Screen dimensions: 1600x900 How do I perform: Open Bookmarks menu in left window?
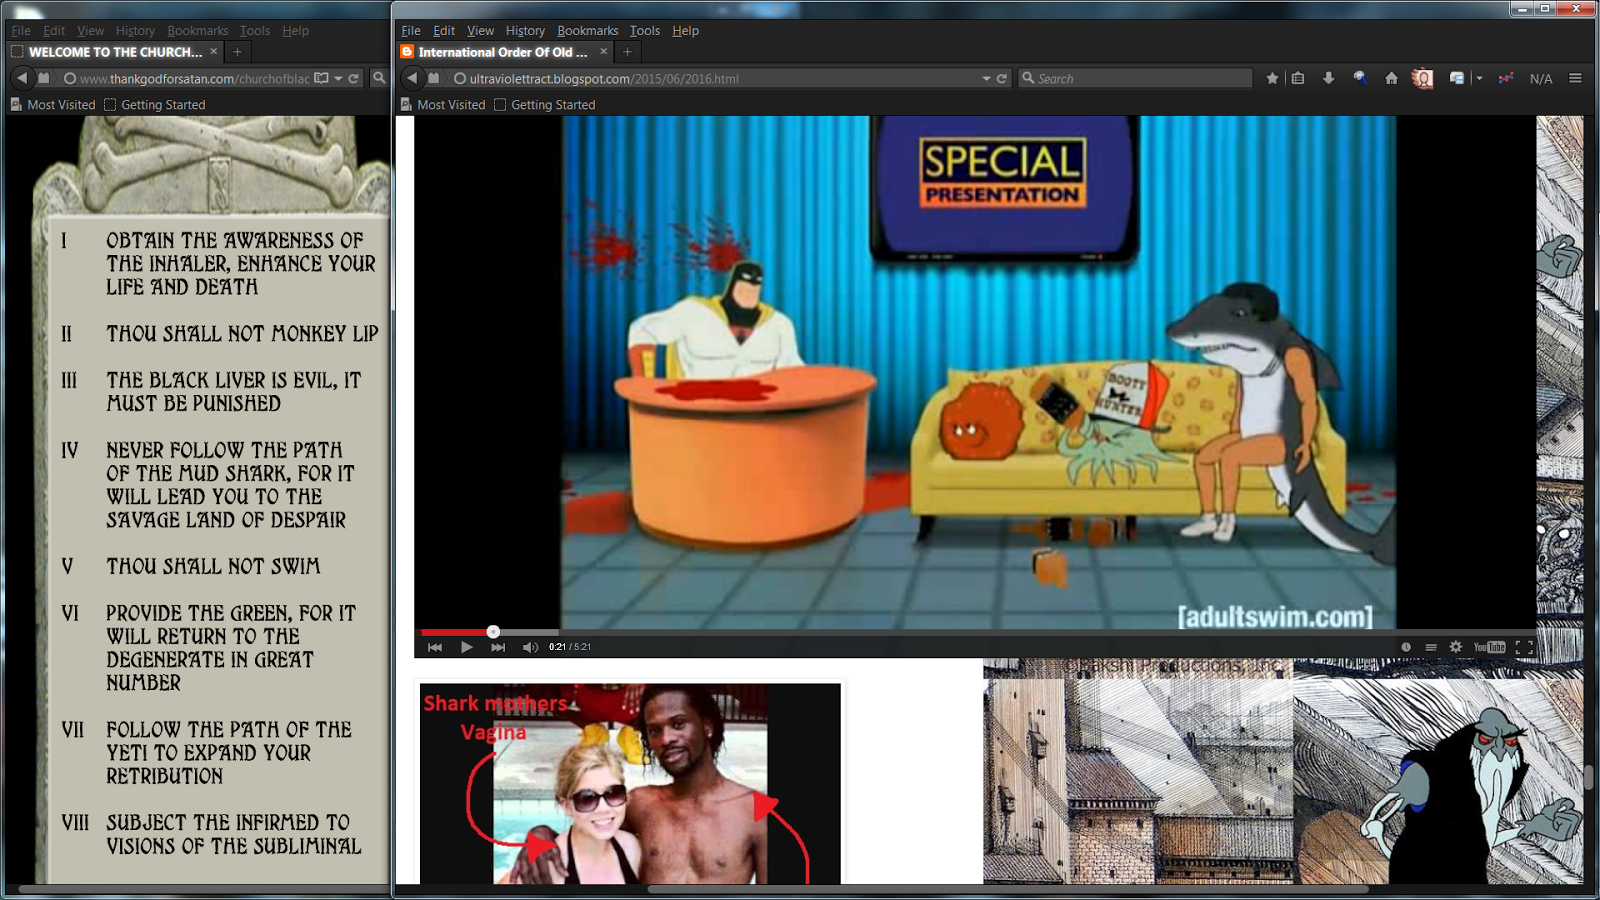198,31
